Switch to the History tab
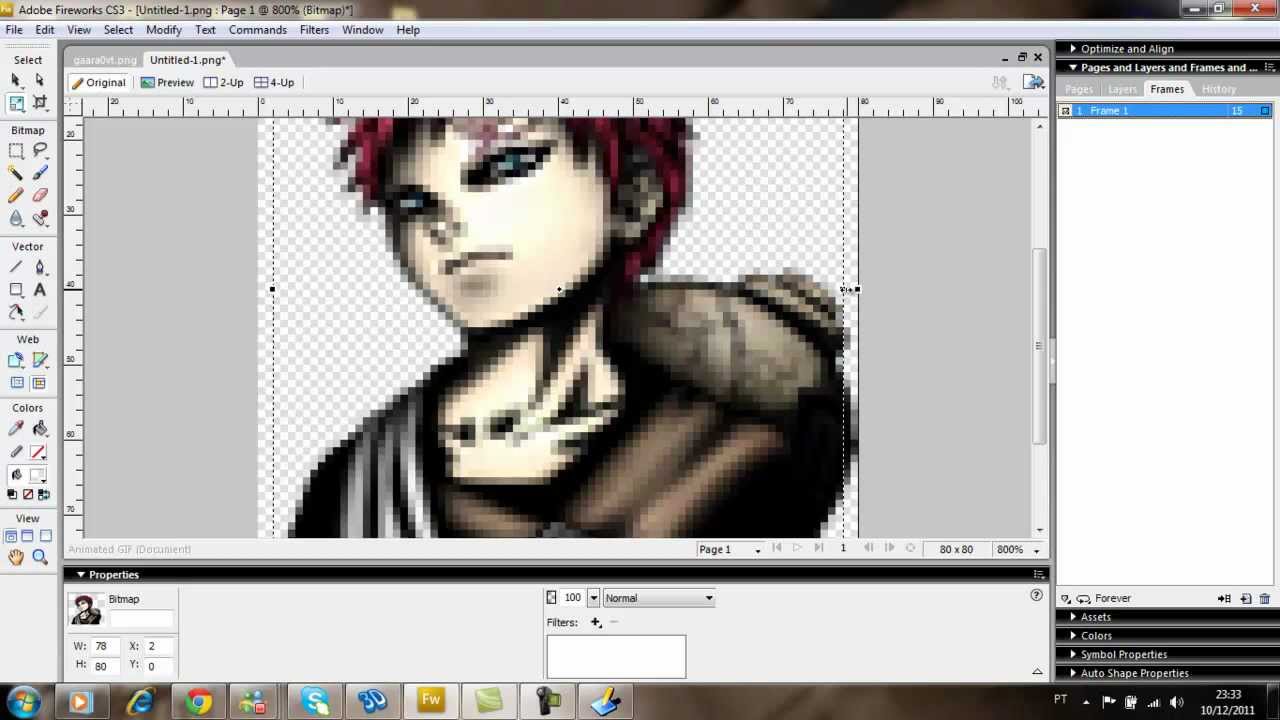The image size is (1280, 720). [1218, 89]
